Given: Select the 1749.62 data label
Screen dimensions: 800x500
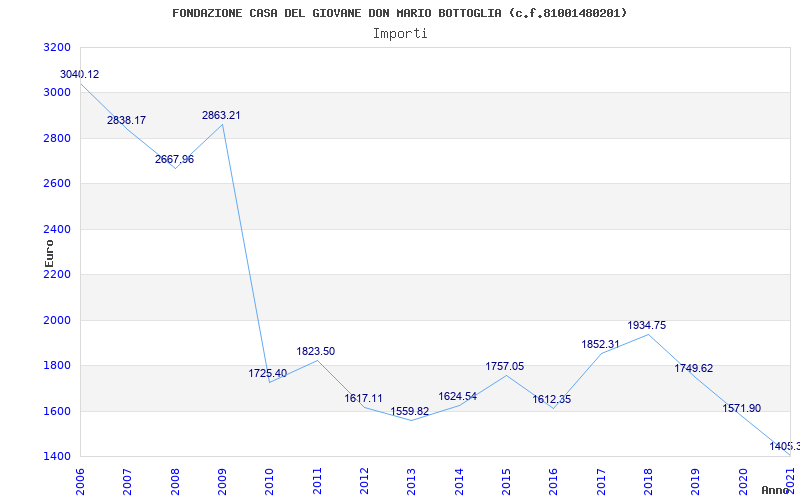Looking at the screenshot, I should tap(694, 368).
